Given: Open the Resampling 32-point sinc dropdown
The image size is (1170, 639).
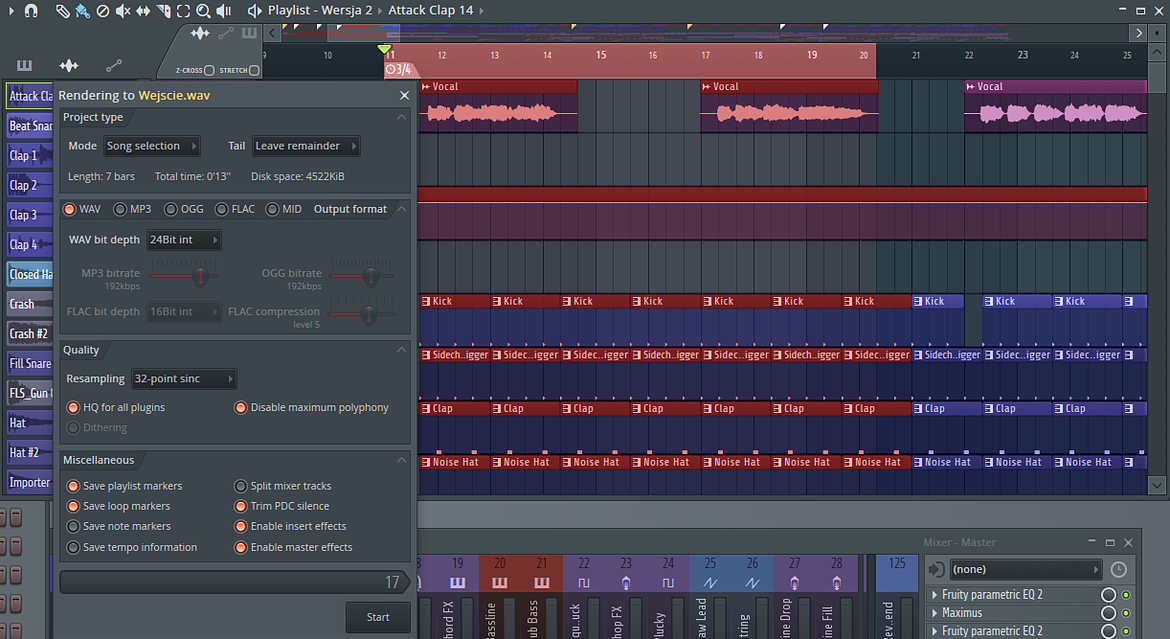Looking at the screenshot, I should (184, 378).
